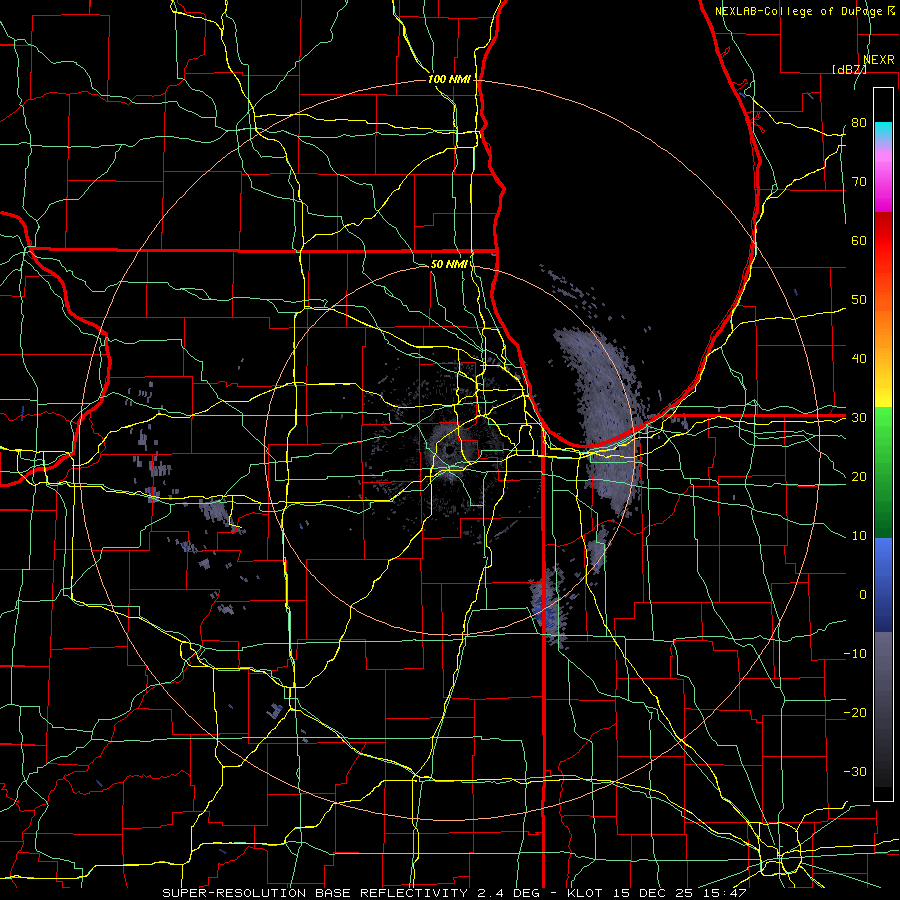This screenshot has height=900, width=900.
Task: Click the orange segment of the color bar
Action: pyautogui.click(x=883, y=333)
